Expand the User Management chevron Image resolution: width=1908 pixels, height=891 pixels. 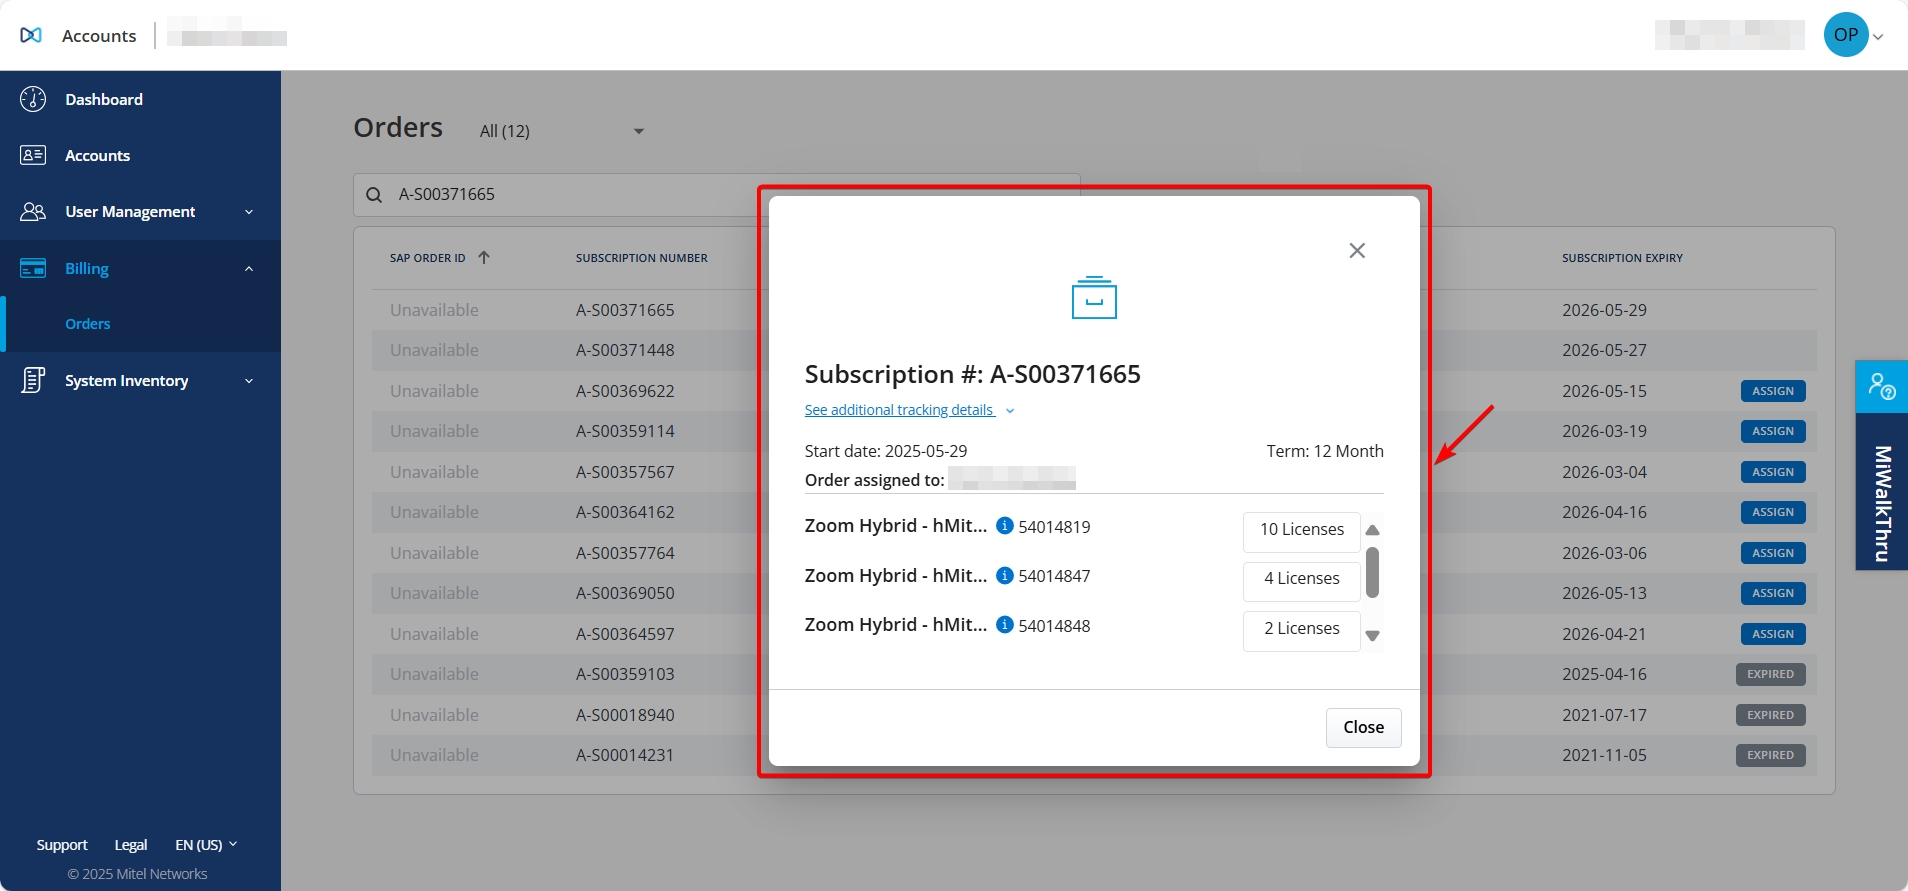[249, 212]
